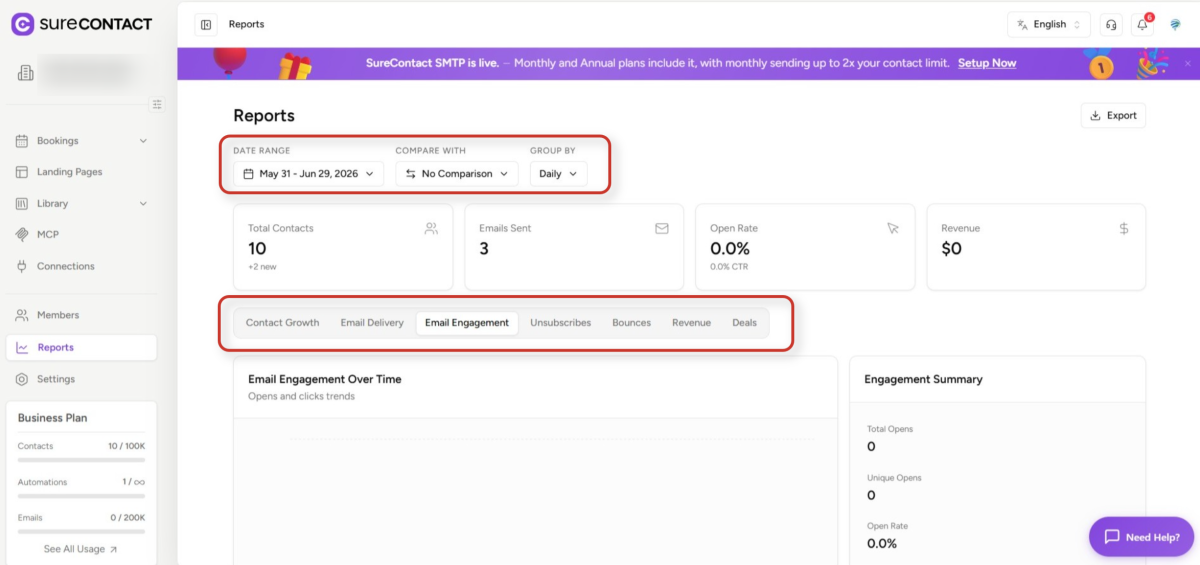Open the English language selector
This screenshot has height=565, width=1200.
(x=1049, y=24)
